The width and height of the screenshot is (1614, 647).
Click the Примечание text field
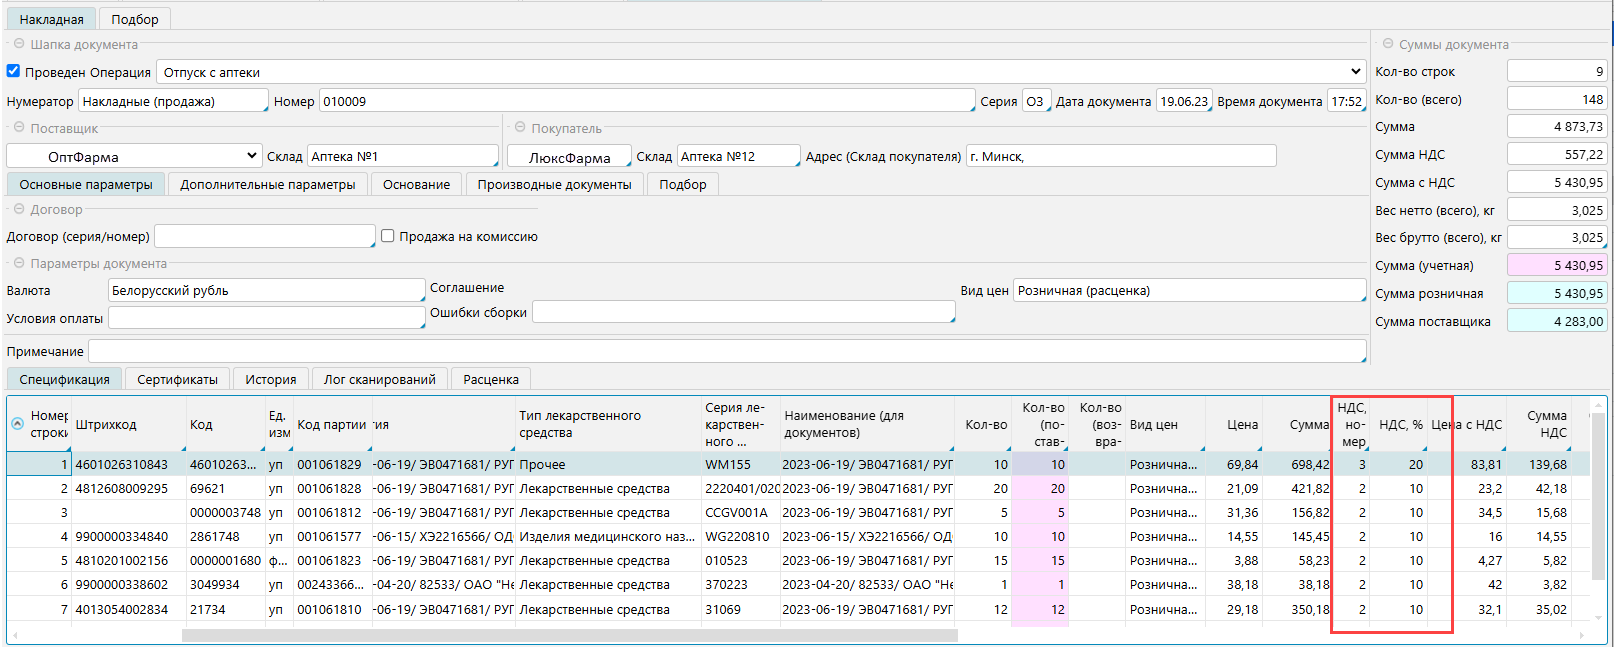click(x=726, y=351)
